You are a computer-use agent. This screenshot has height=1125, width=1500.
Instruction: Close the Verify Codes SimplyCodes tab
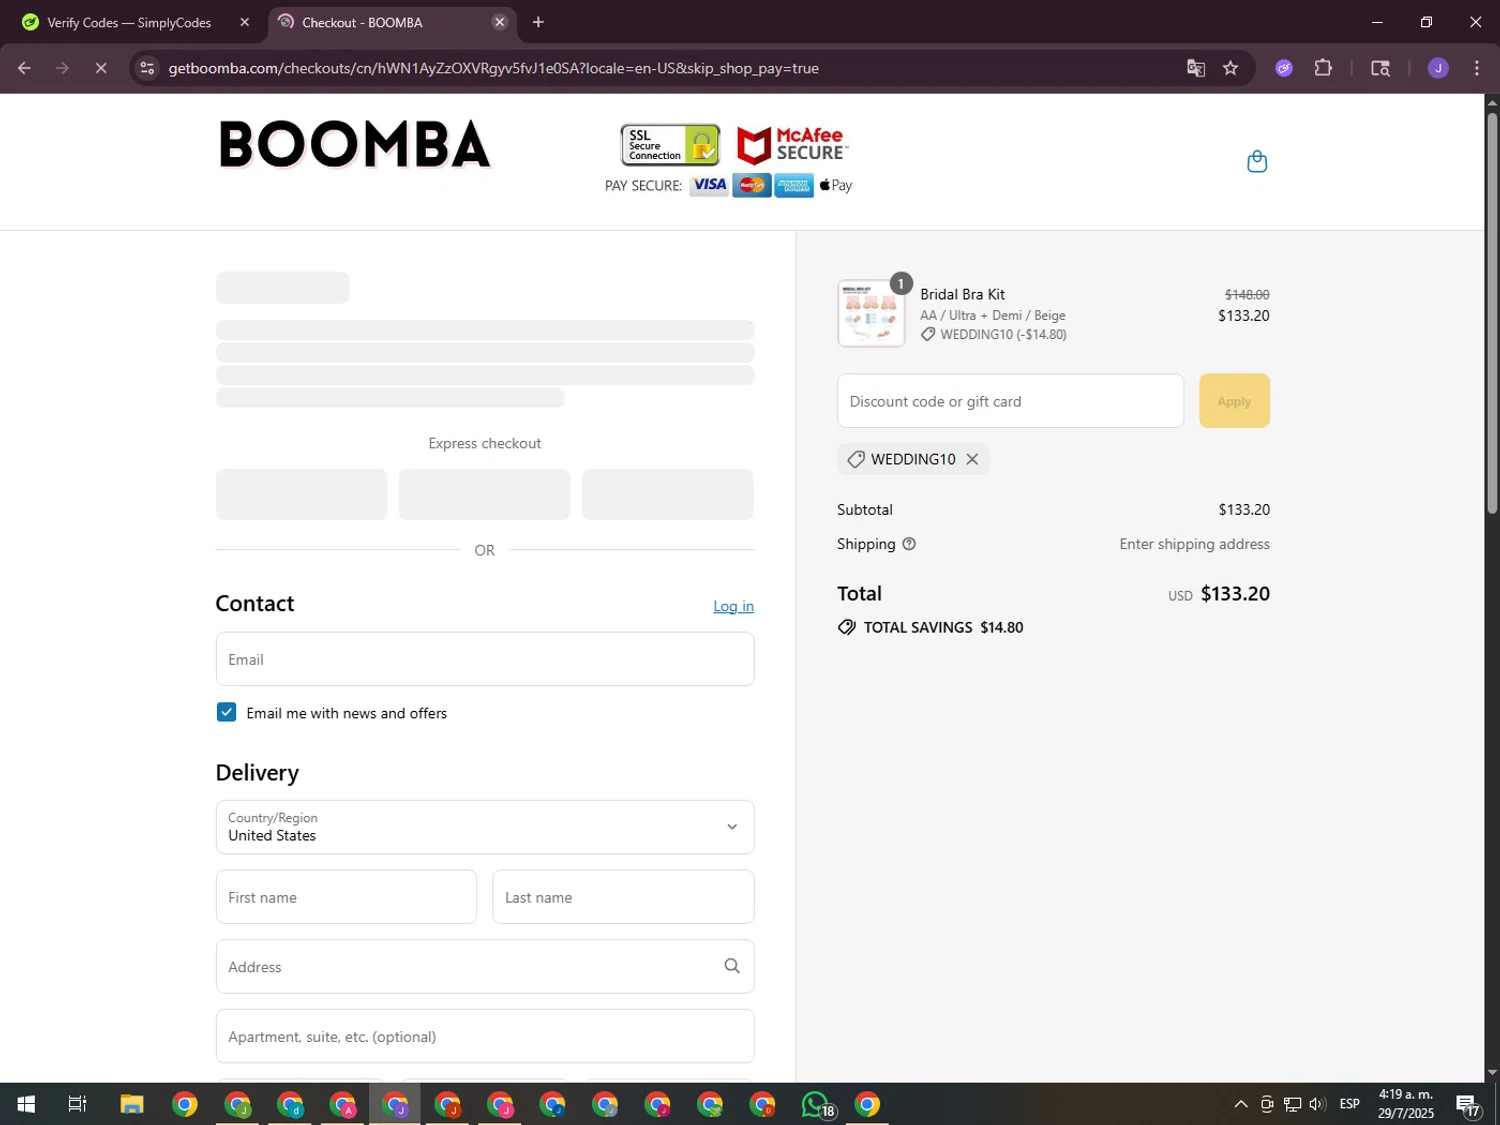point(245,22)
